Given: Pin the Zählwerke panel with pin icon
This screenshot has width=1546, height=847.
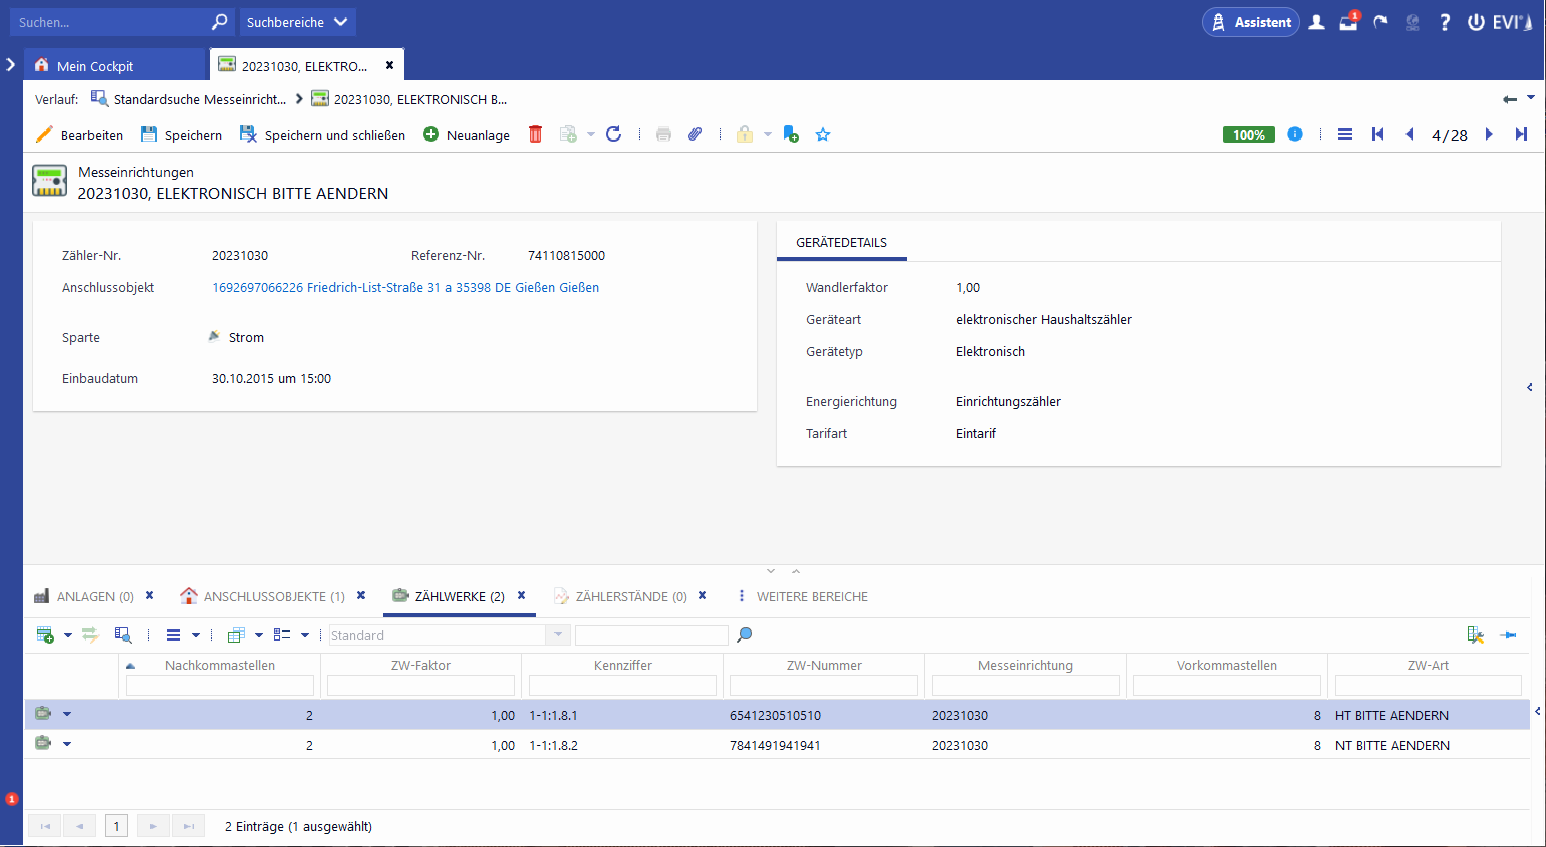Looking at the screenshot, I should (x=1509, y=635).
